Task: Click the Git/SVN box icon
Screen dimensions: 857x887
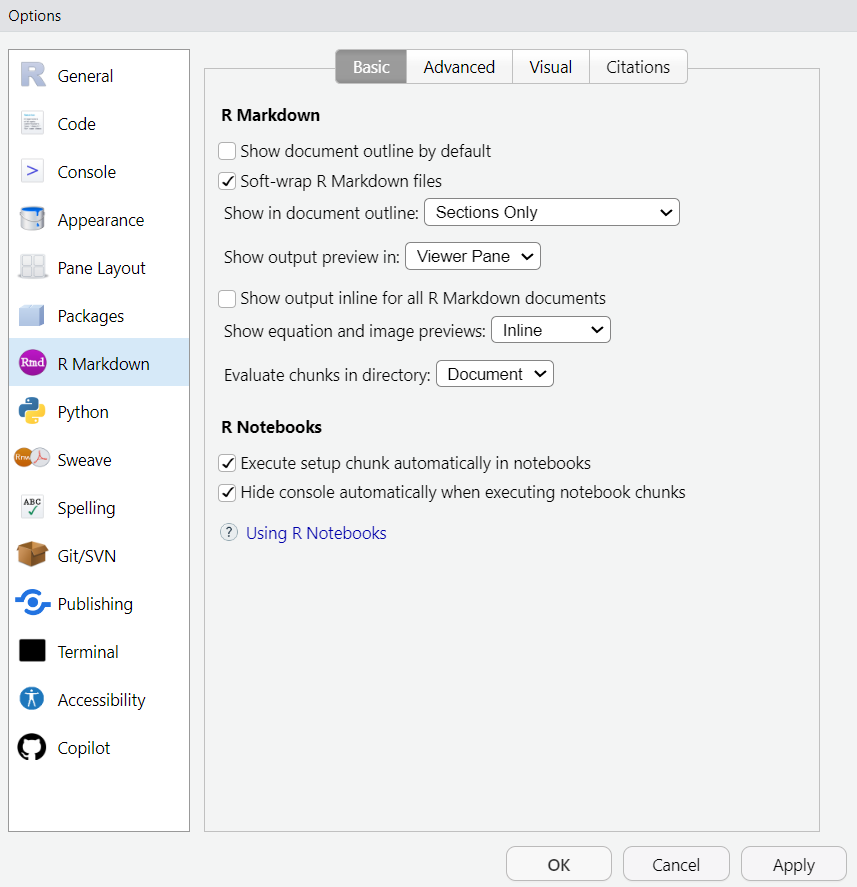Action: coord(33,556)
